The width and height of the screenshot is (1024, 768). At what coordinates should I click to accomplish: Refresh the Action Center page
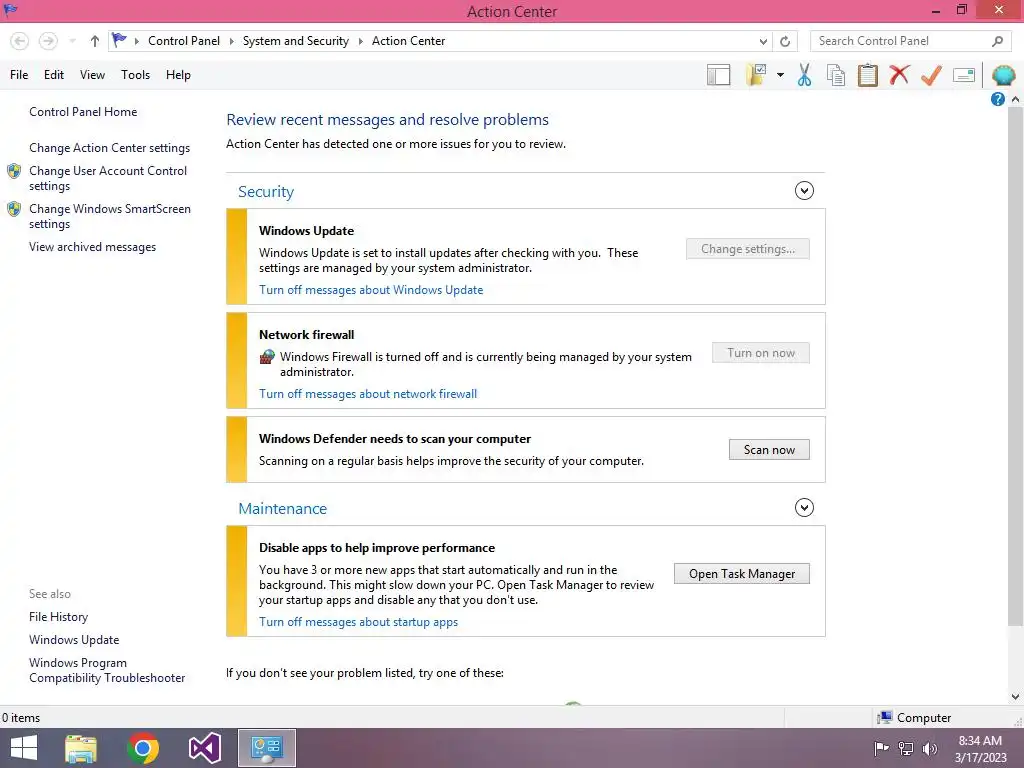785,41
